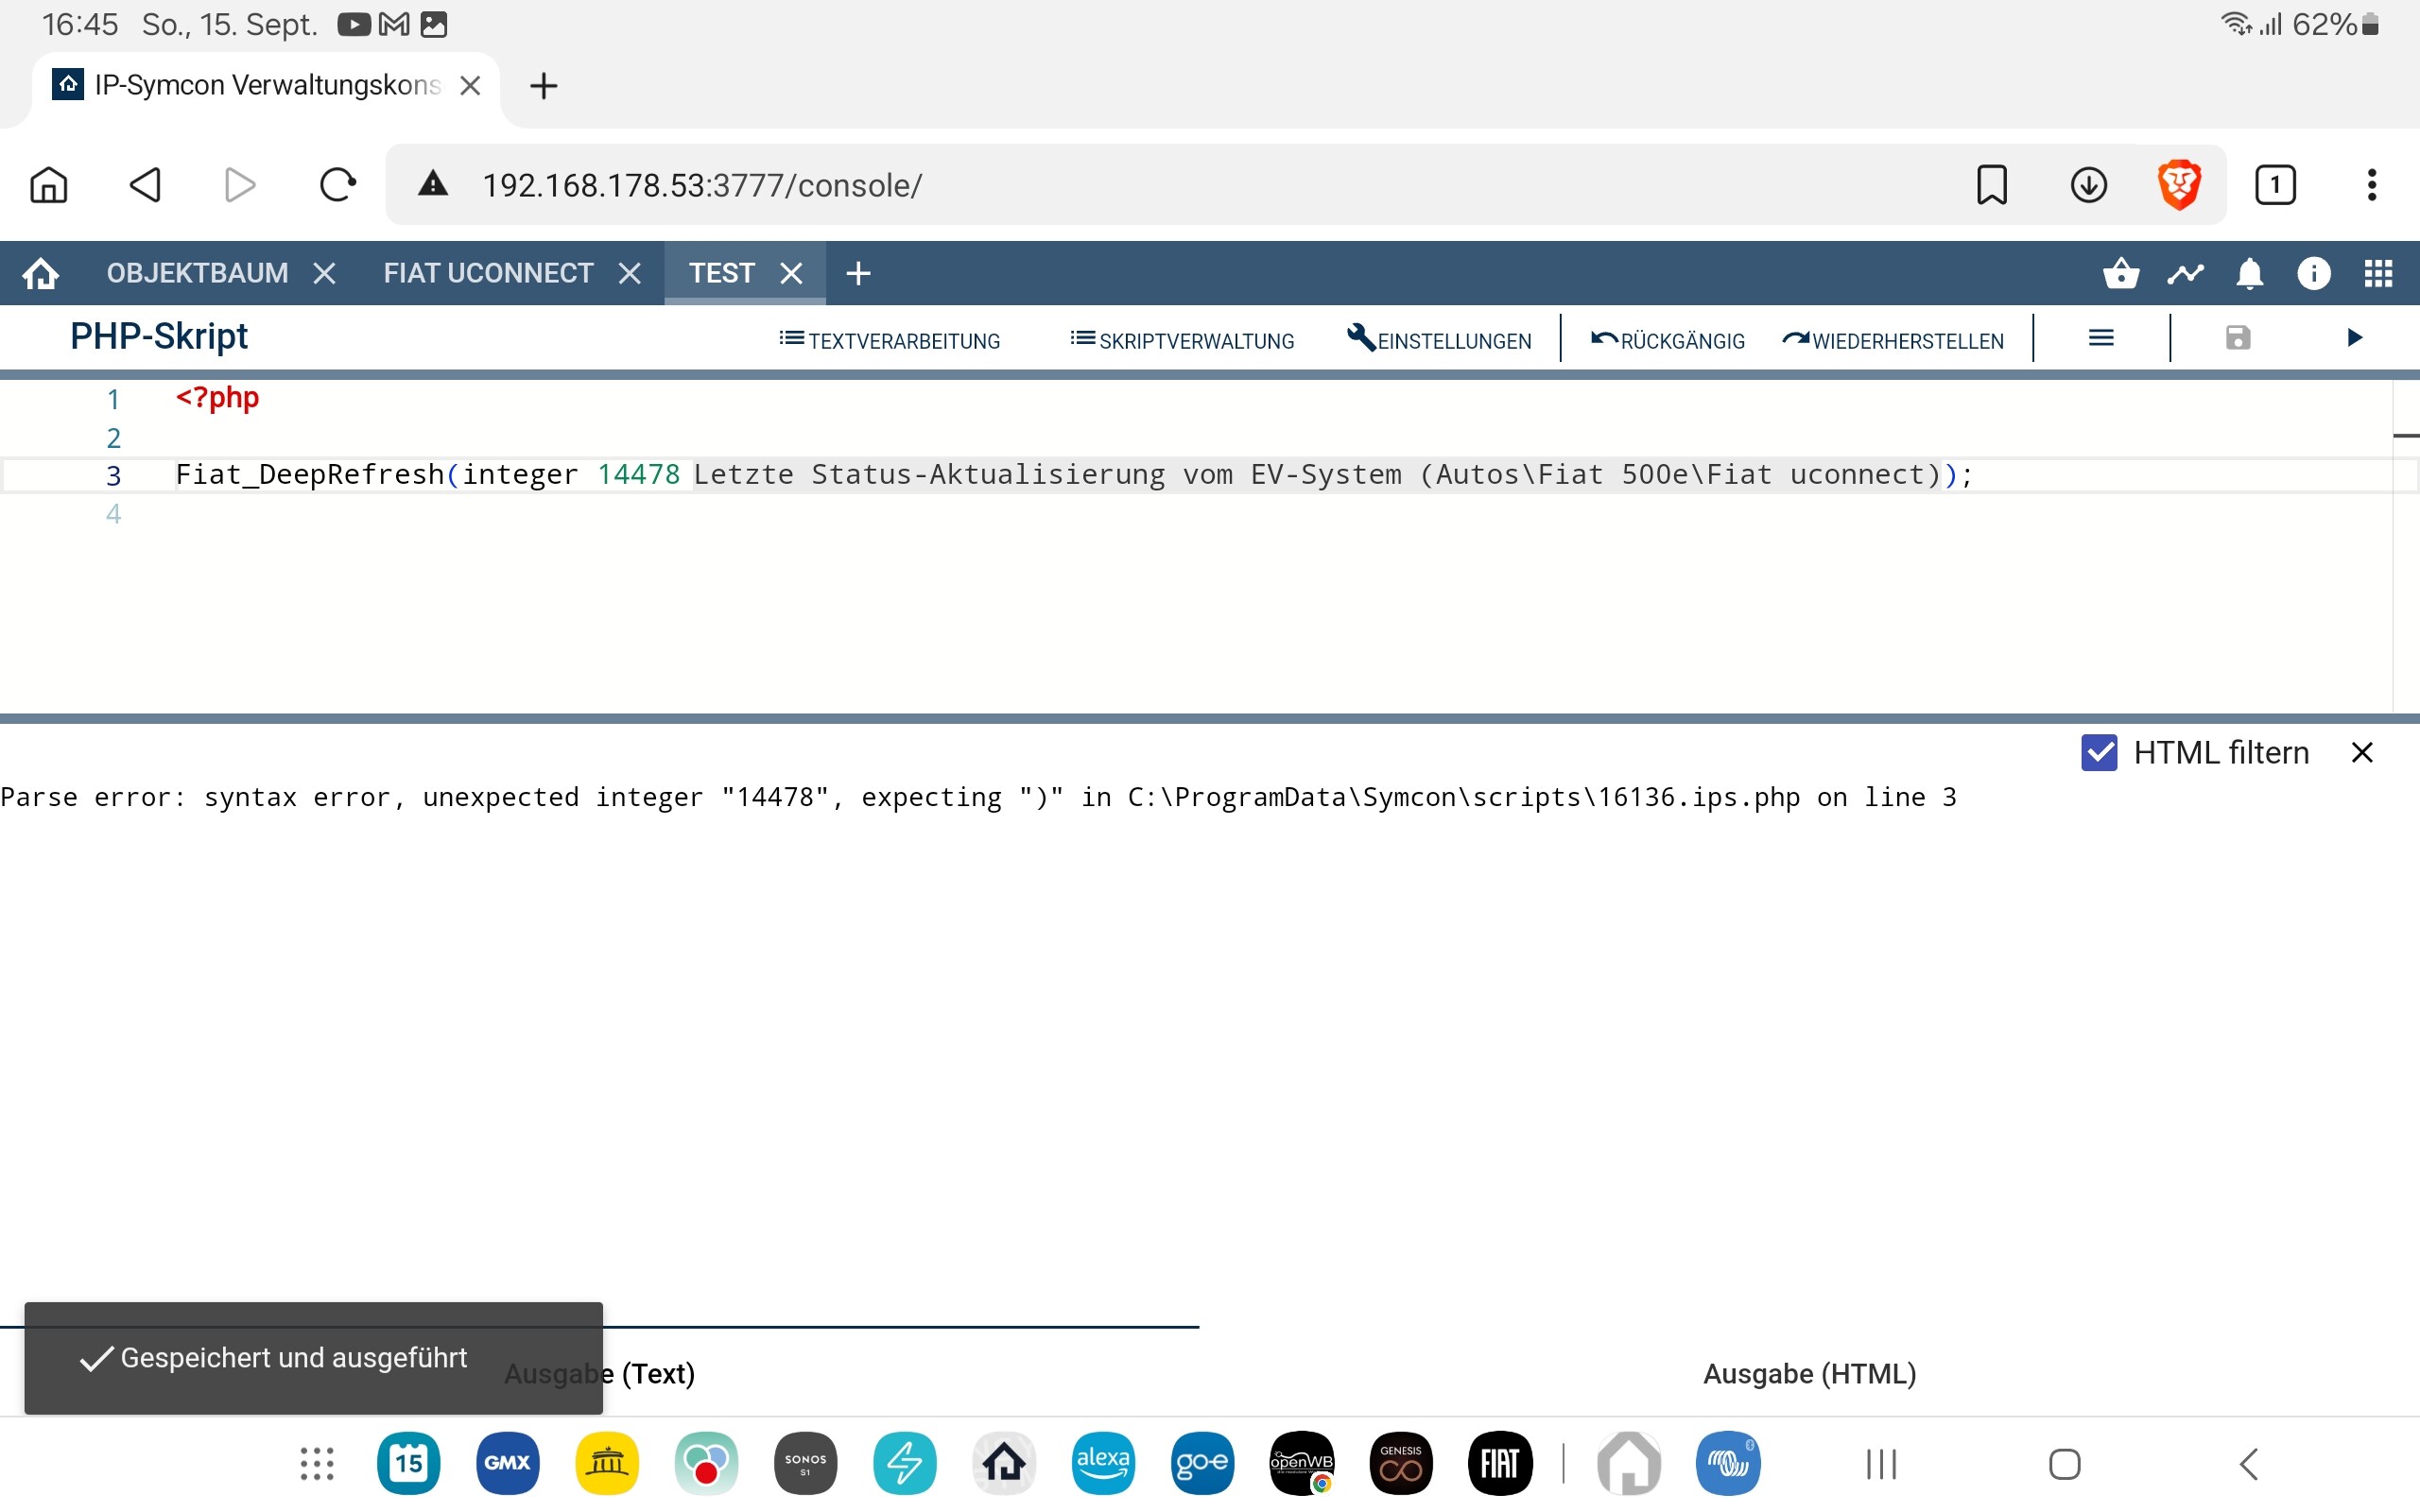Close the output panel

tap(2362, 752)
